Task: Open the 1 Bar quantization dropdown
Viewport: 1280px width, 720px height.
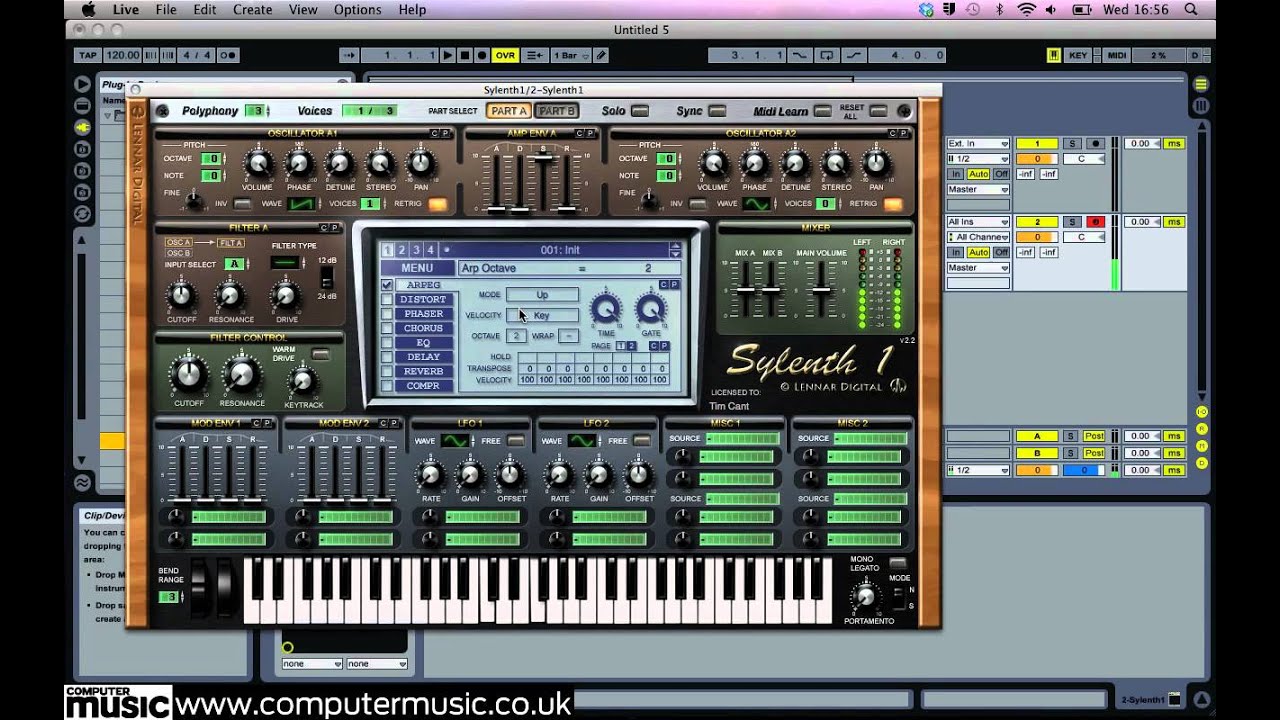Action: pos(569,56)
